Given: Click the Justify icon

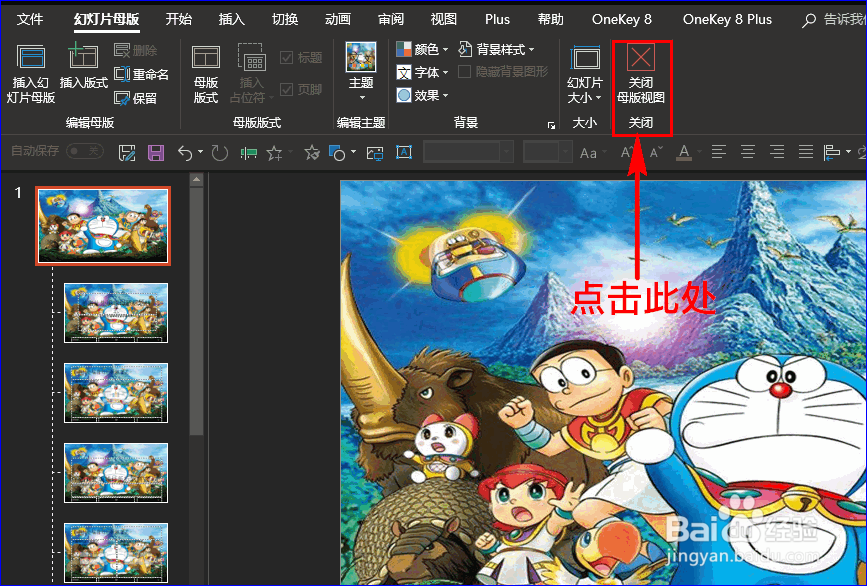Looking at the screenshot, I should coord(806,151).
